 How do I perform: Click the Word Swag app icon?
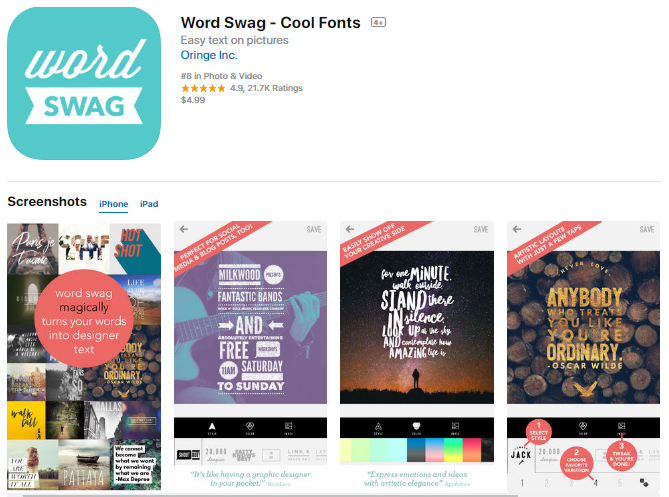[84, 83]
